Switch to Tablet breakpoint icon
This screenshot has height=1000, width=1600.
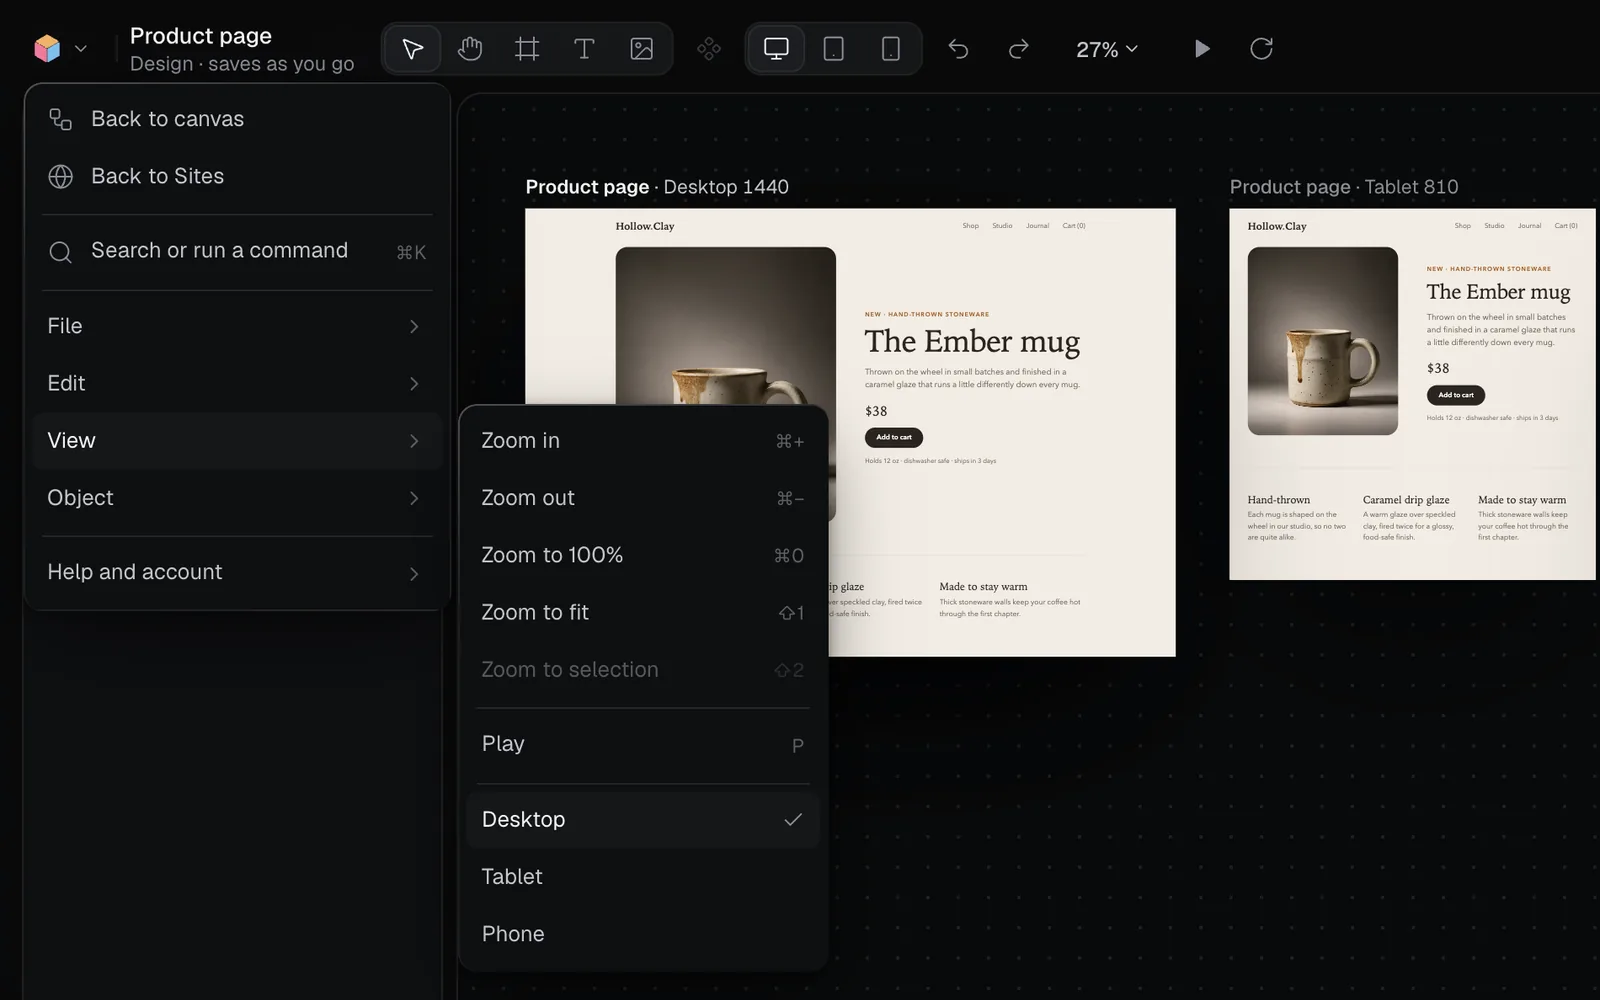833,49
